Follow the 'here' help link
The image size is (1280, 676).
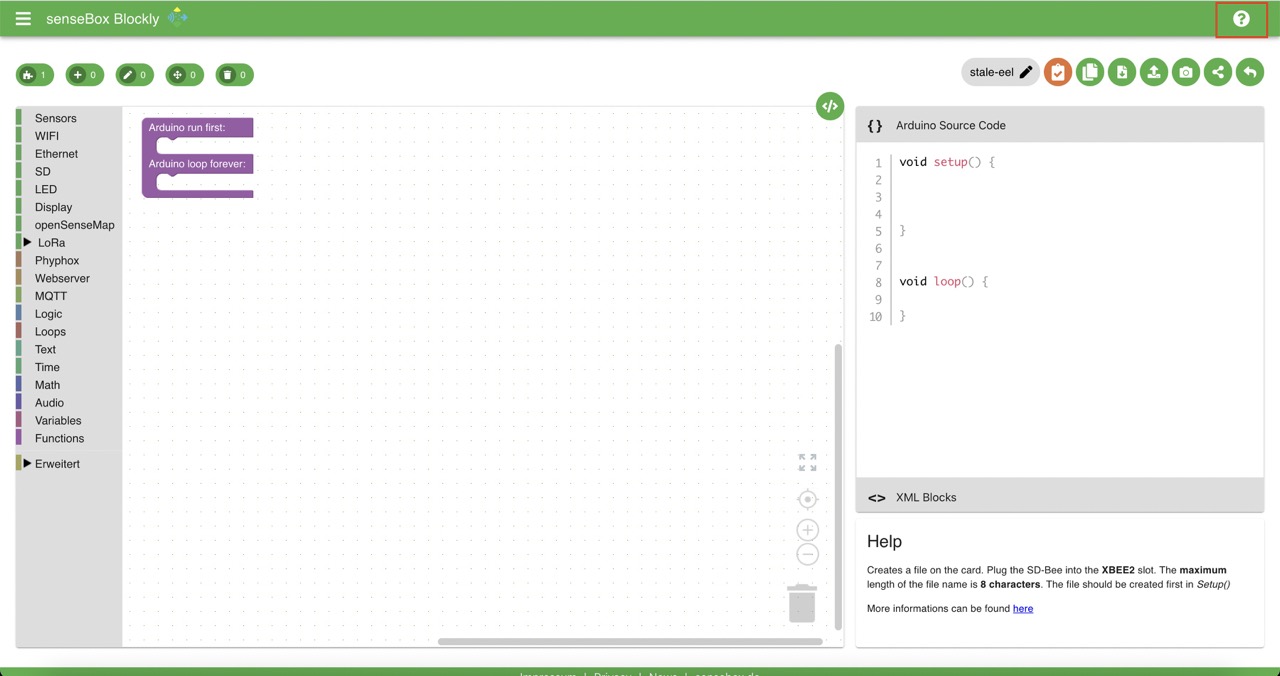pyautogui.click(x=1022, y=608)
